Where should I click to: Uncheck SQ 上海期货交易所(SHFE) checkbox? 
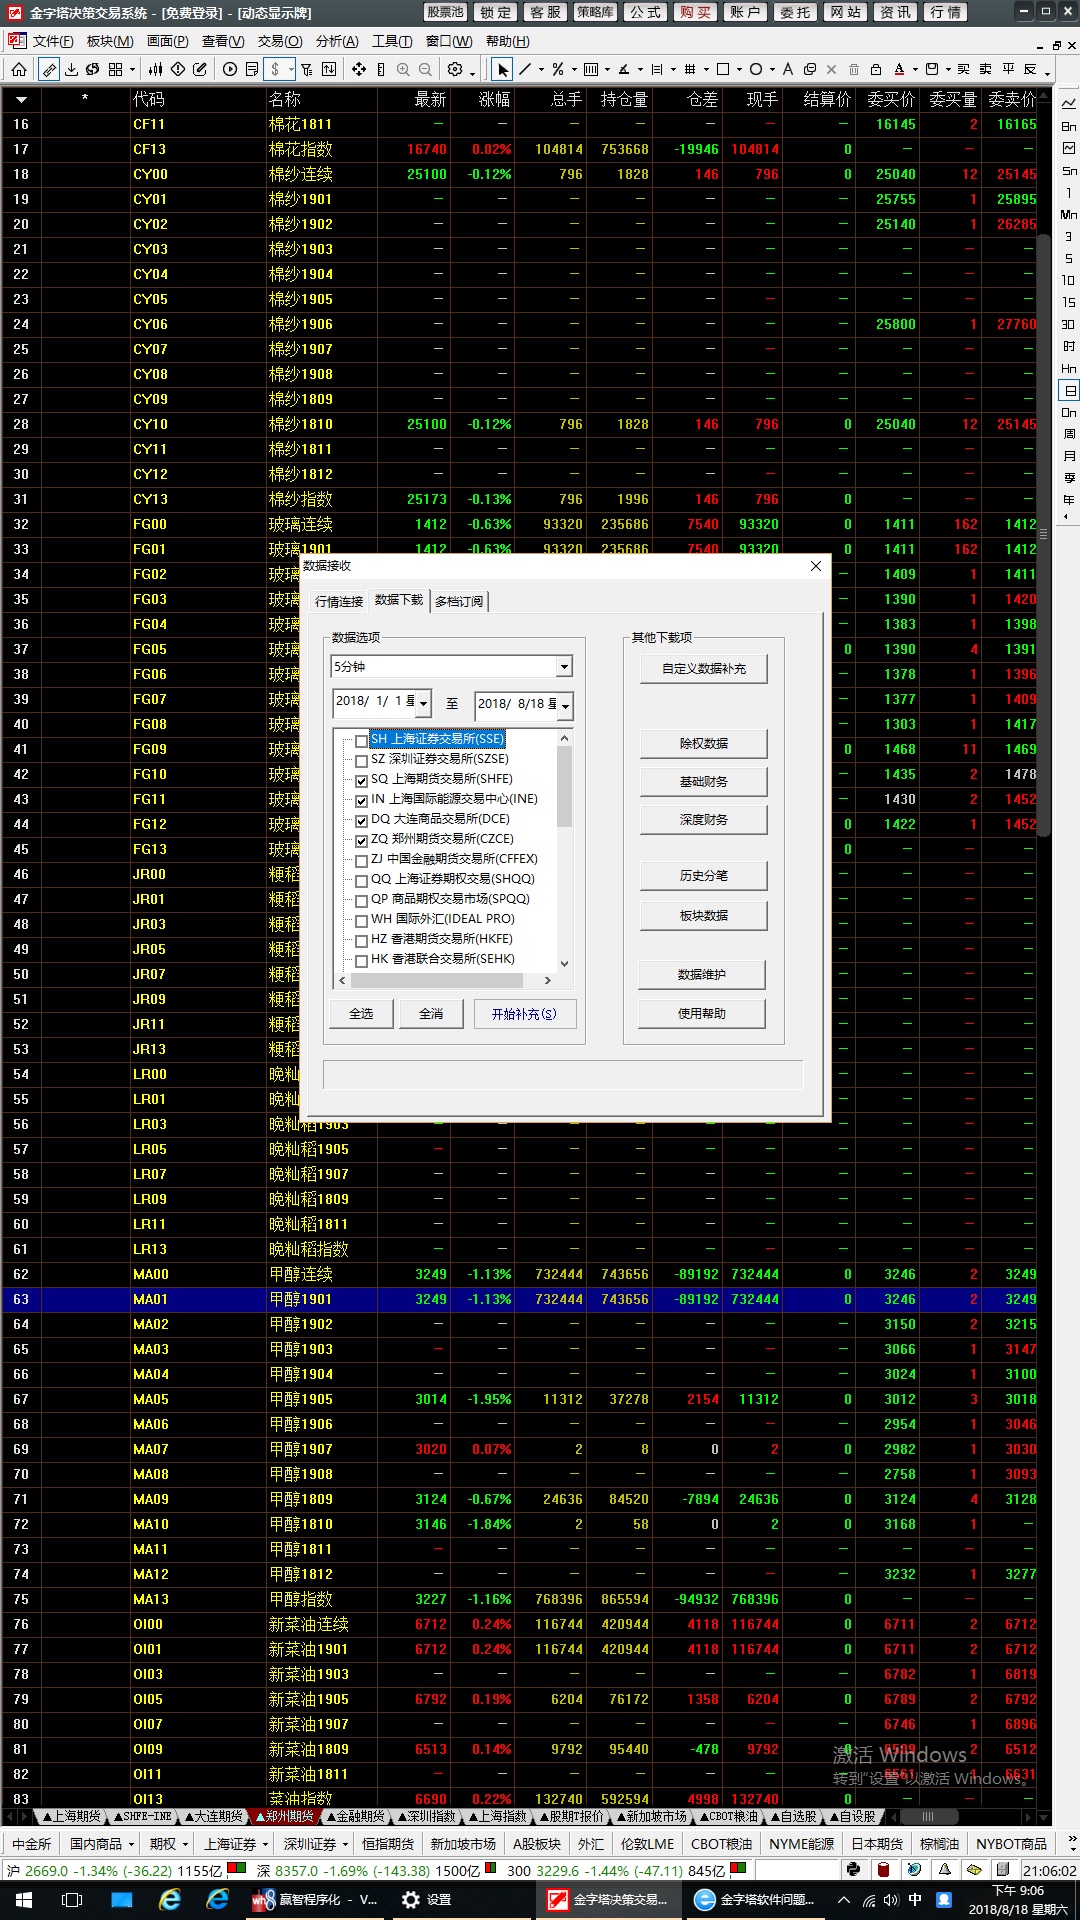pos(362,781)
